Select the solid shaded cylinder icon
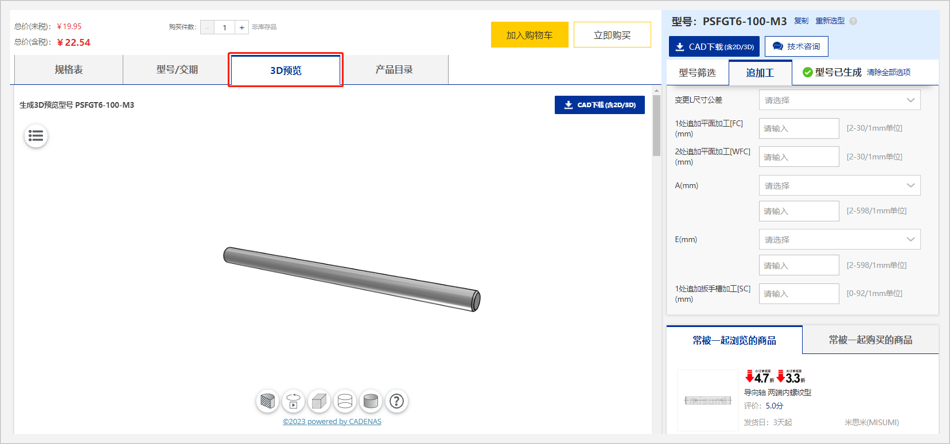This screenshot has height=444, width=950. [371, 401]
